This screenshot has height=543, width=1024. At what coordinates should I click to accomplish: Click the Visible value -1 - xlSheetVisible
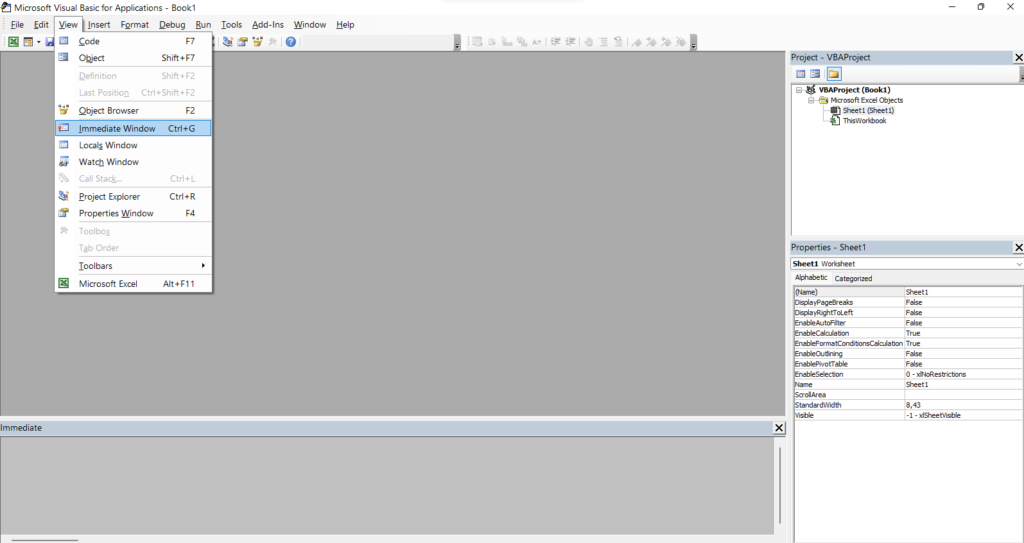[x=963, y=416]
